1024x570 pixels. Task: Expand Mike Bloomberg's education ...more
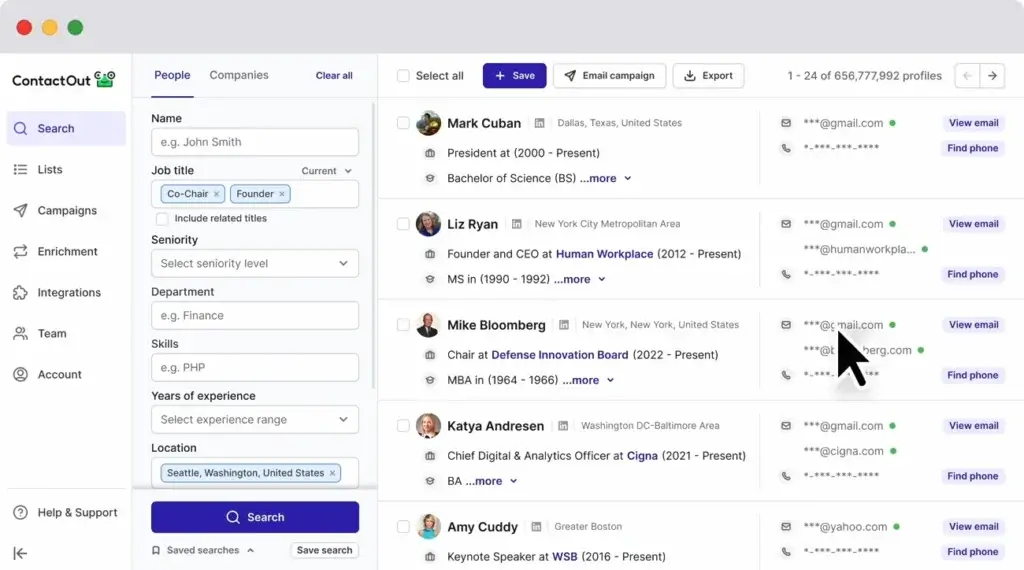(588, 380)
